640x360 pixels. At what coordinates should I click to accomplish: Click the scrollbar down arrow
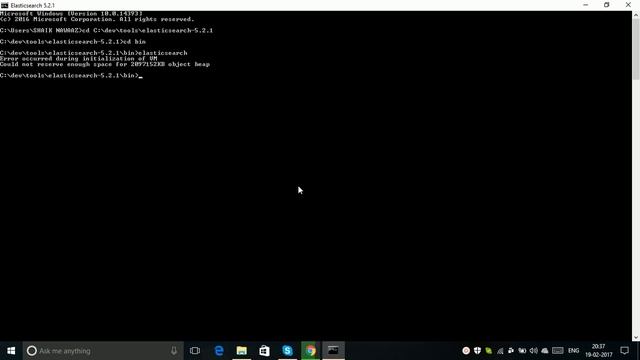(636, 338)
